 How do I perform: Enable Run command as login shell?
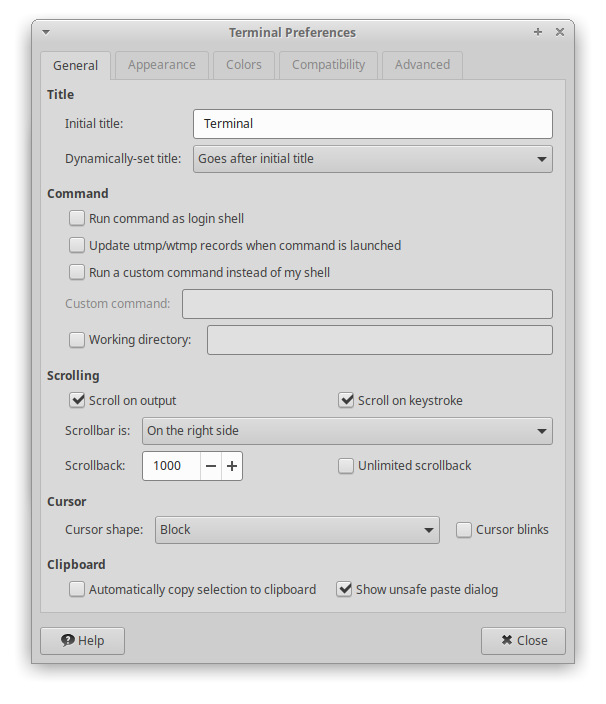click(77, 219)
